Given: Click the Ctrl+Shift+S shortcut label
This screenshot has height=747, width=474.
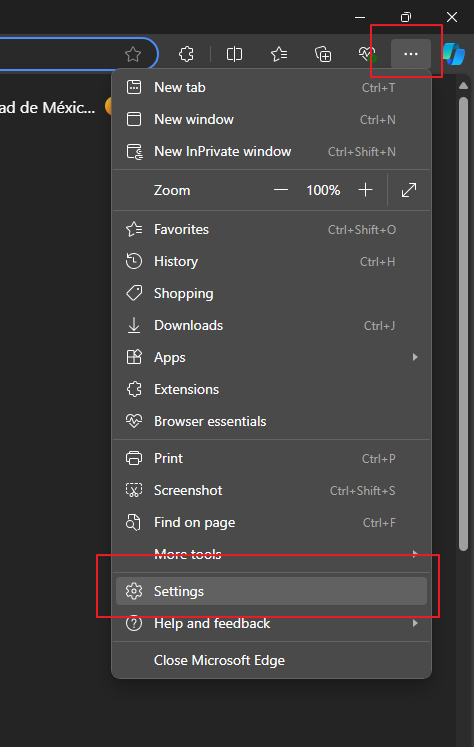Looking at the screenshot, I should point(363,491).
